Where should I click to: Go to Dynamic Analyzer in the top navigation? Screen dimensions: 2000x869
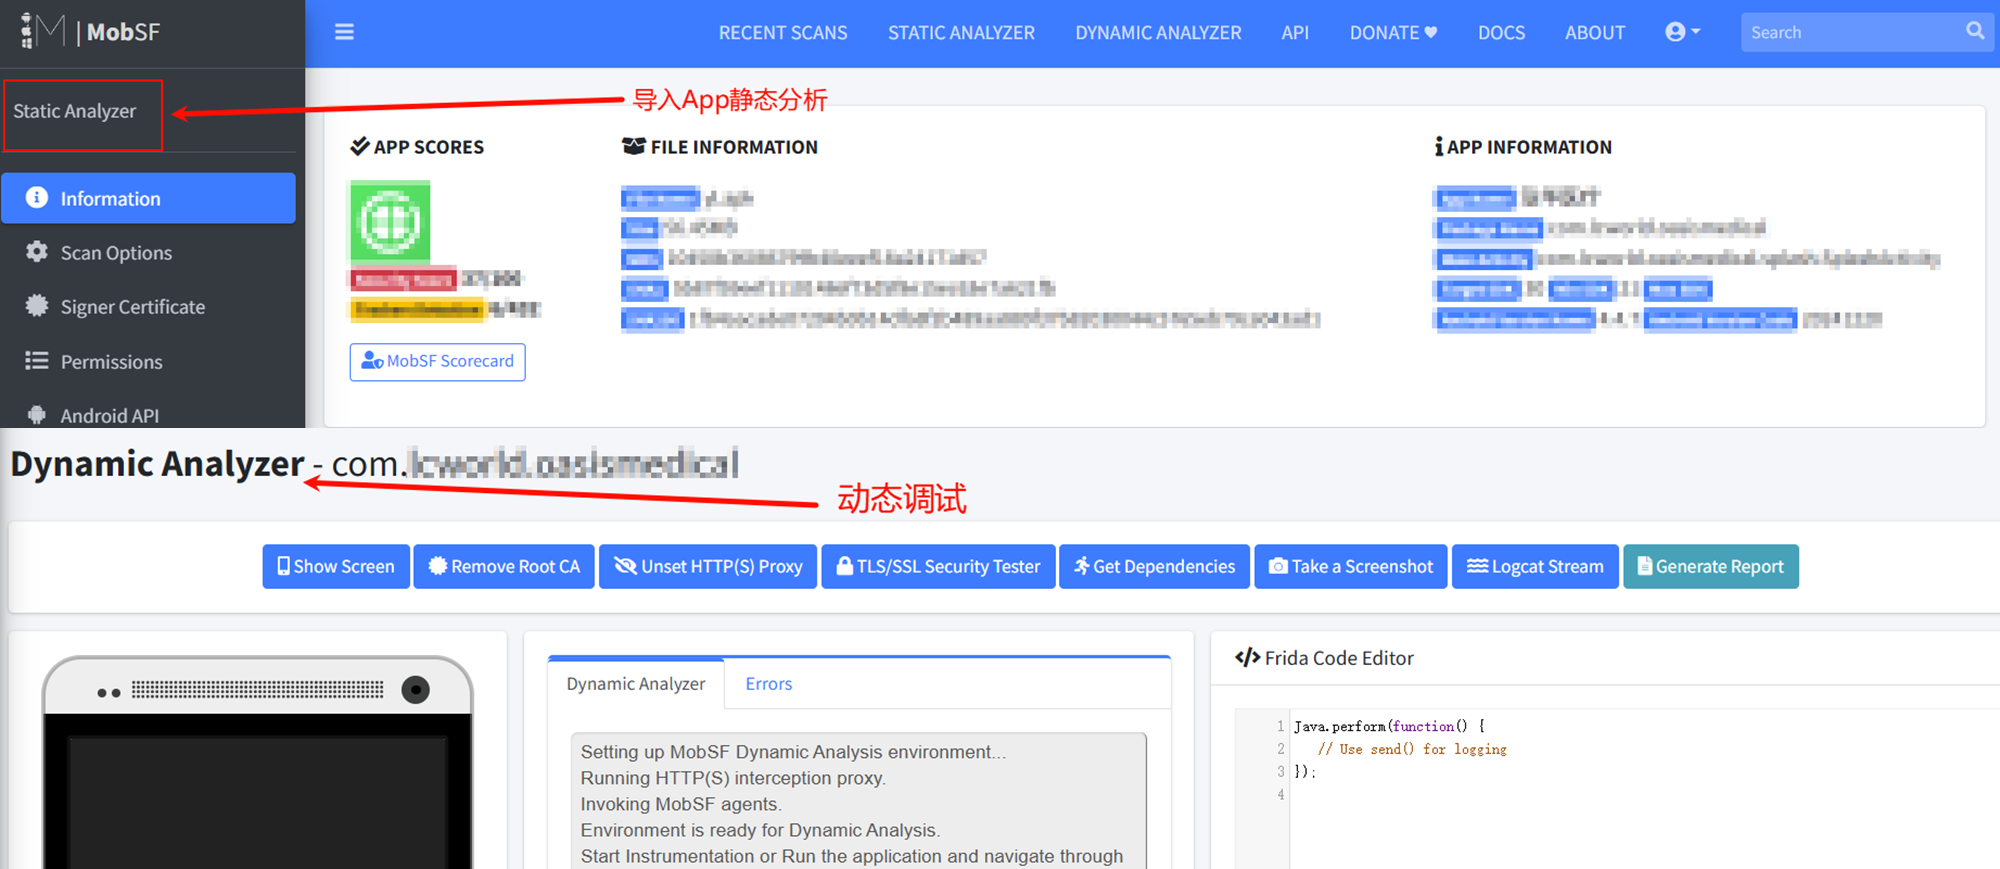pos(1158,32)
